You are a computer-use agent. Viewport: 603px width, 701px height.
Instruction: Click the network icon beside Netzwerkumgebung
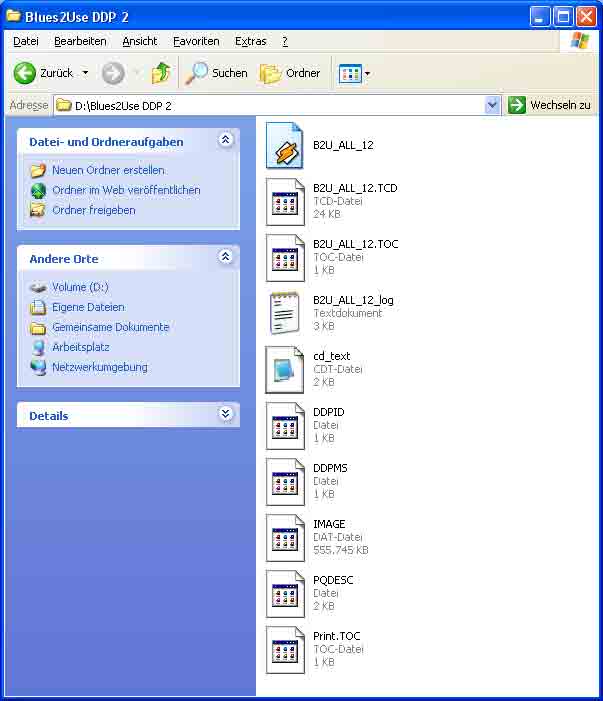(x=38, y=367)
